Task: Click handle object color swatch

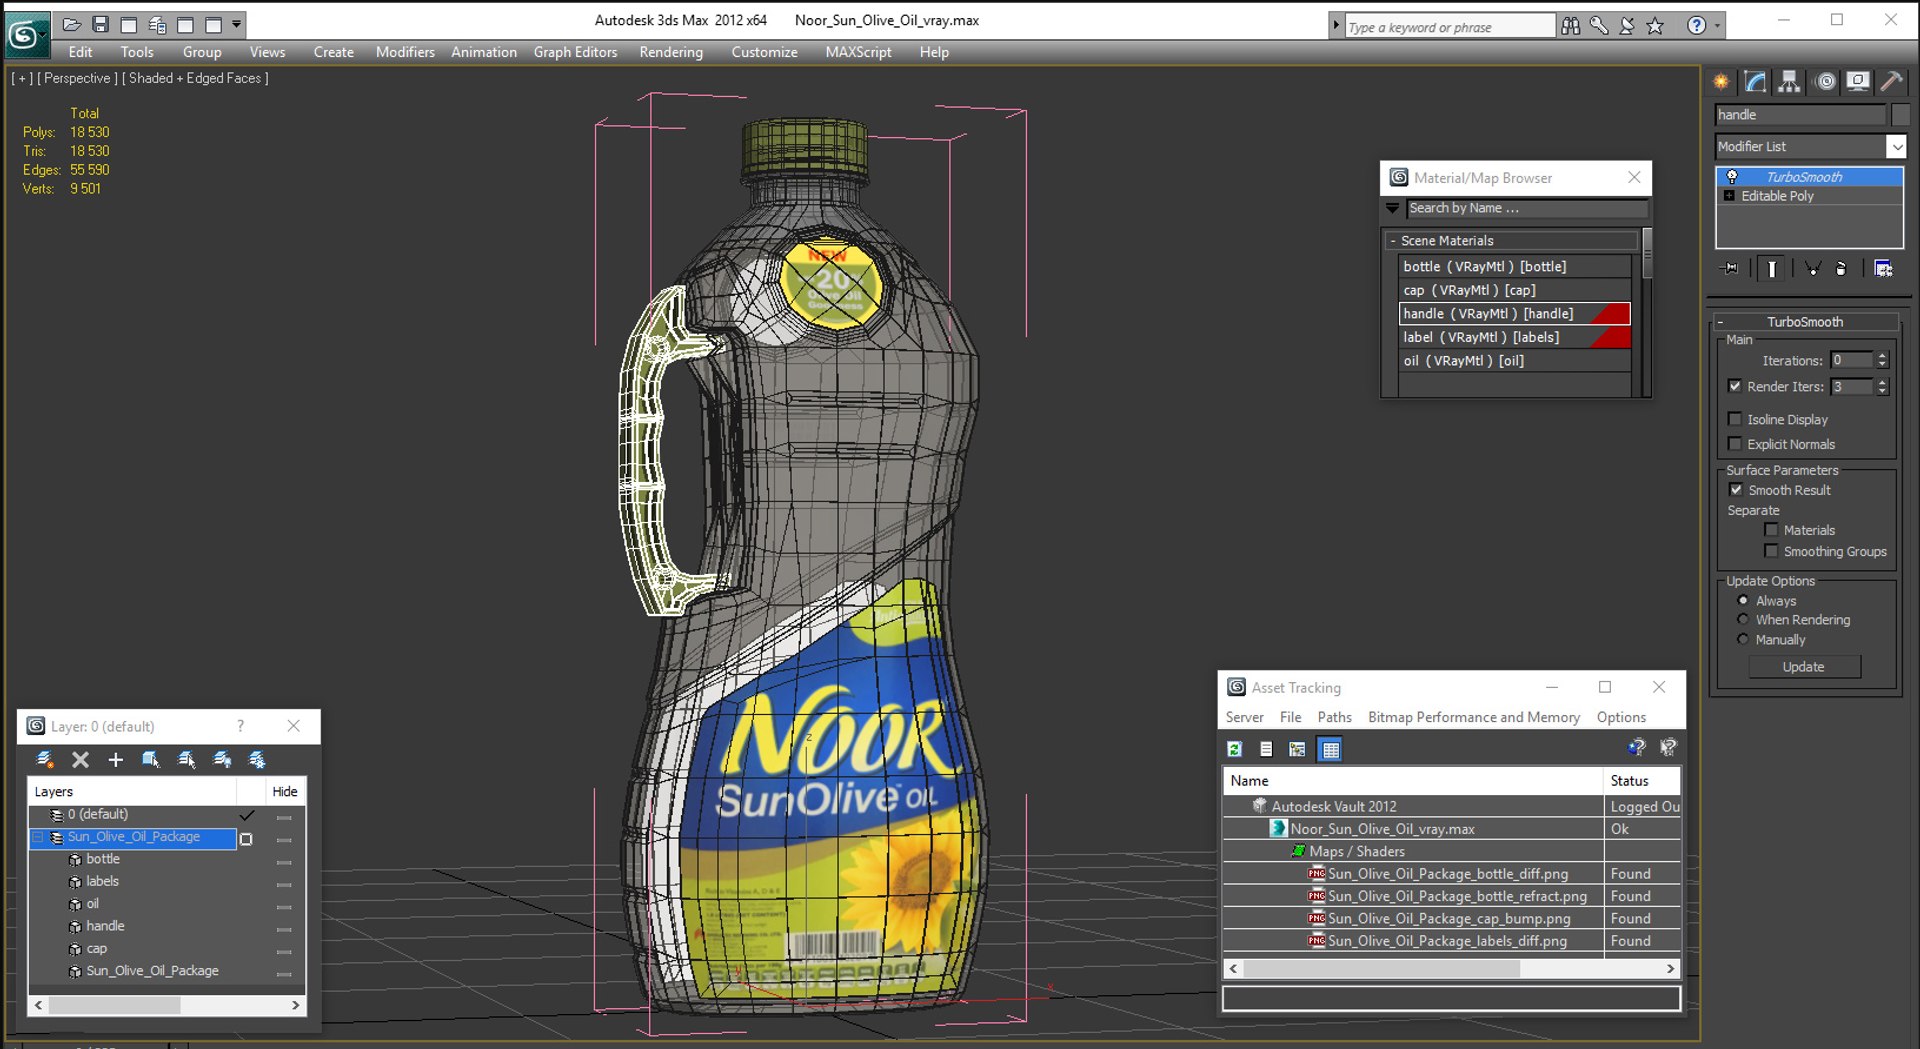Action: tap(1901, 115)
